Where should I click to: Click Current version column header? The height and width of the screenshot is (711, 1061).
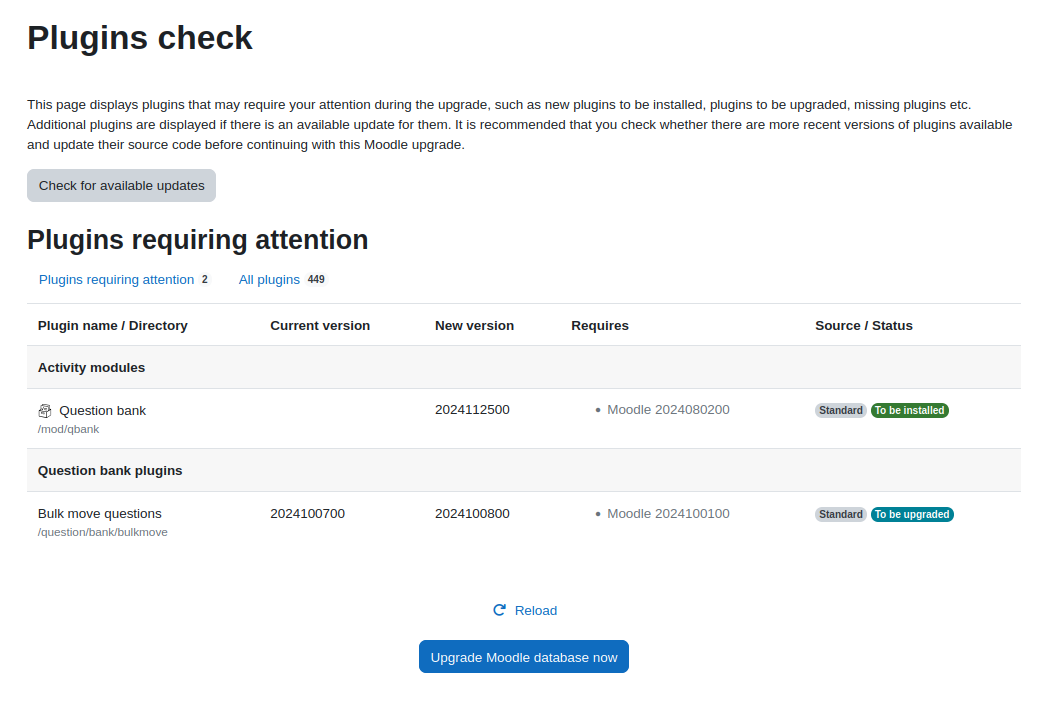coord(320,325)
